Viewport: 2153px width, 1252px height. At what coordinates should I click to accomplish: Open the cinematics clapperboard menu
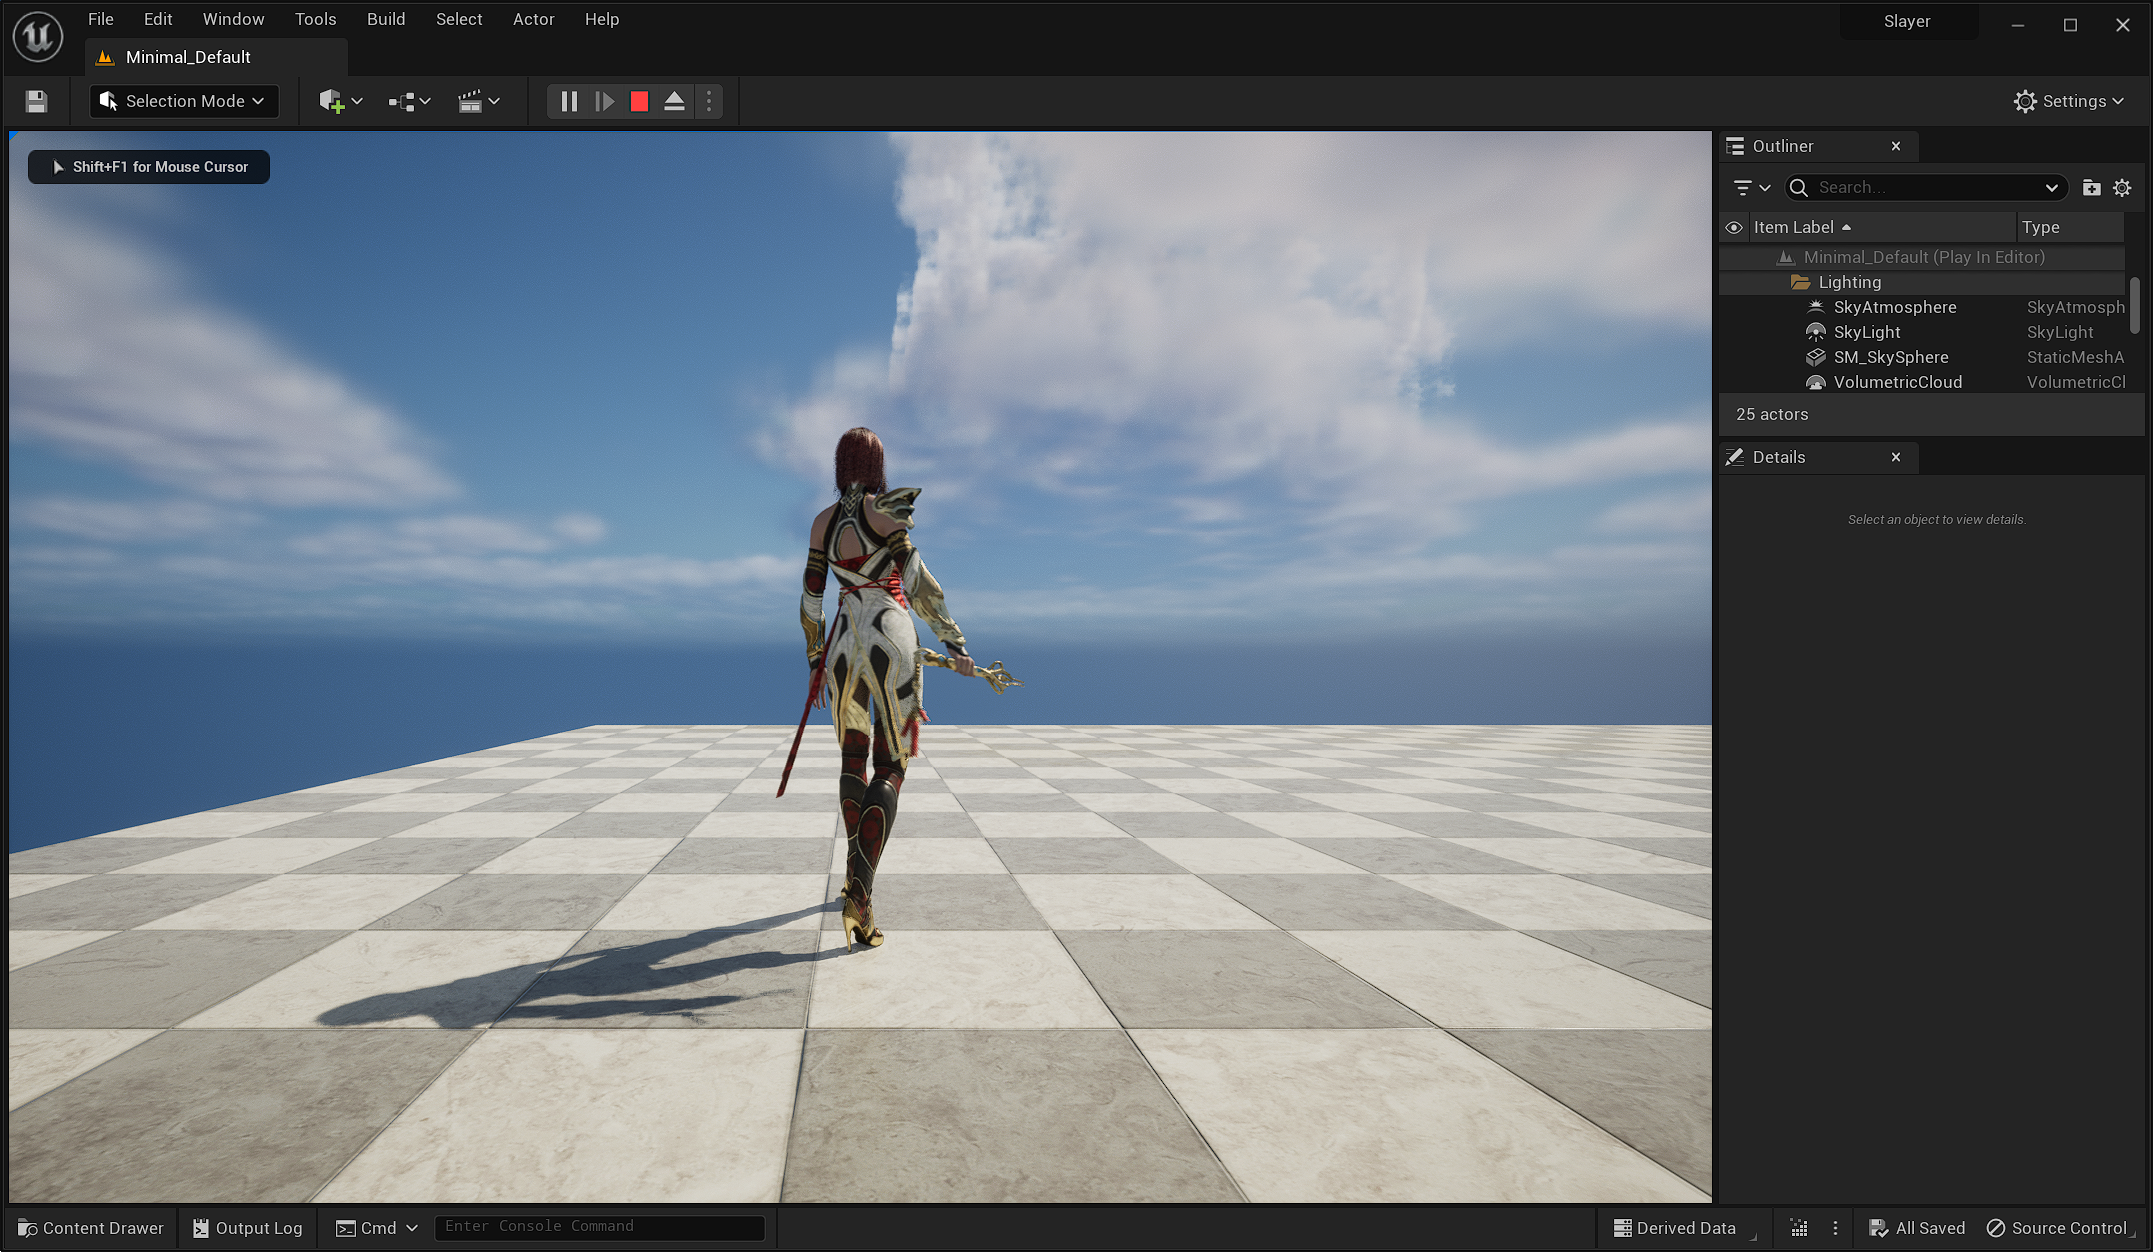[x=479, y=101]
